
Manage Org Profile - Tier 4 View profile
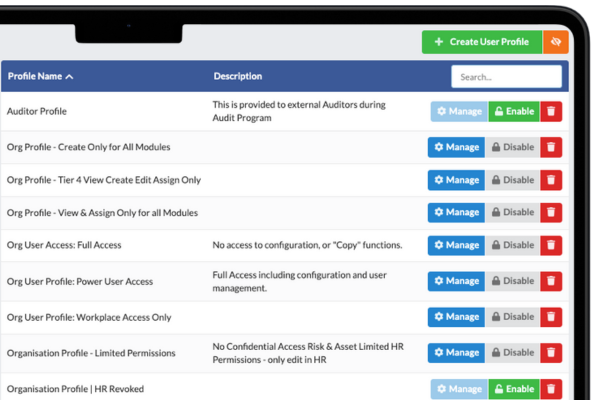457,180
